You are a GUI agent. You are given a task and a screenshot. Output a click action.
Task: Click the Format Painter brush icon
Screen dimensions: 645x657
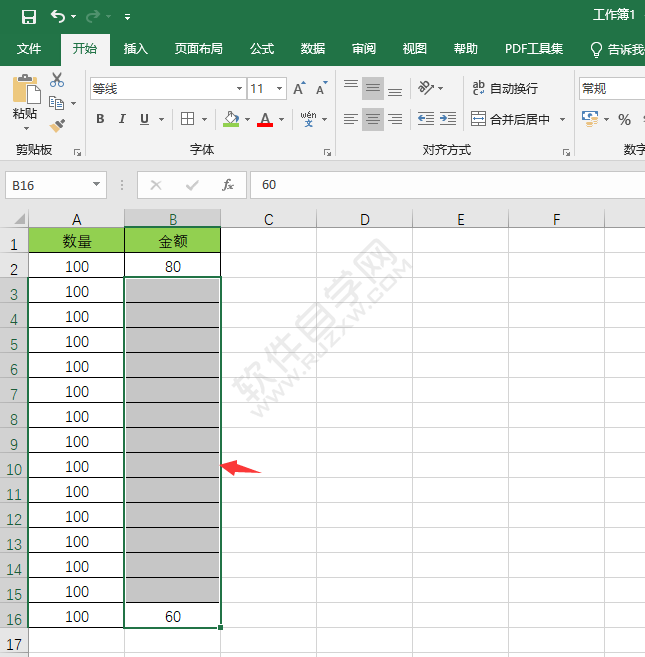57,125
